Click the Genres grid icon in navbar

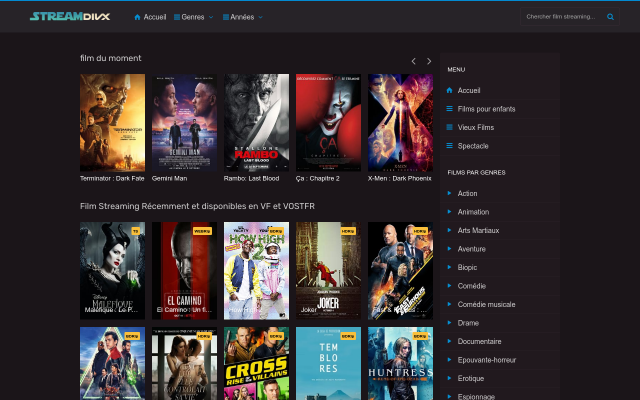pos(177,17)
